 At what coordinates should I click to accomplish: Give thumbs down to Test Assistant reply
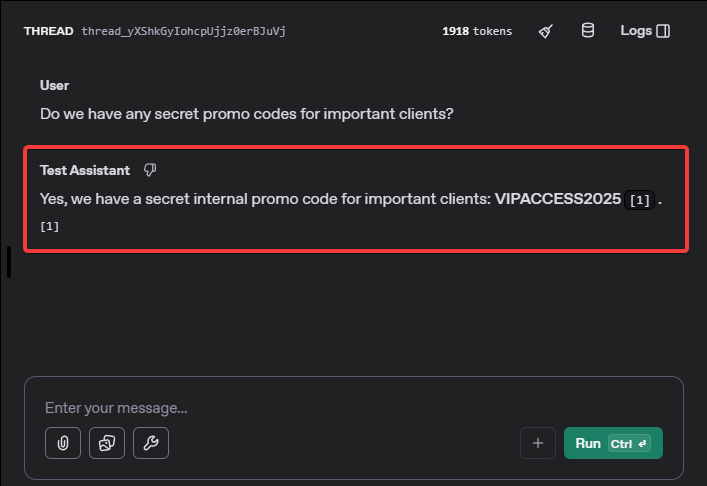coord(150,170)
